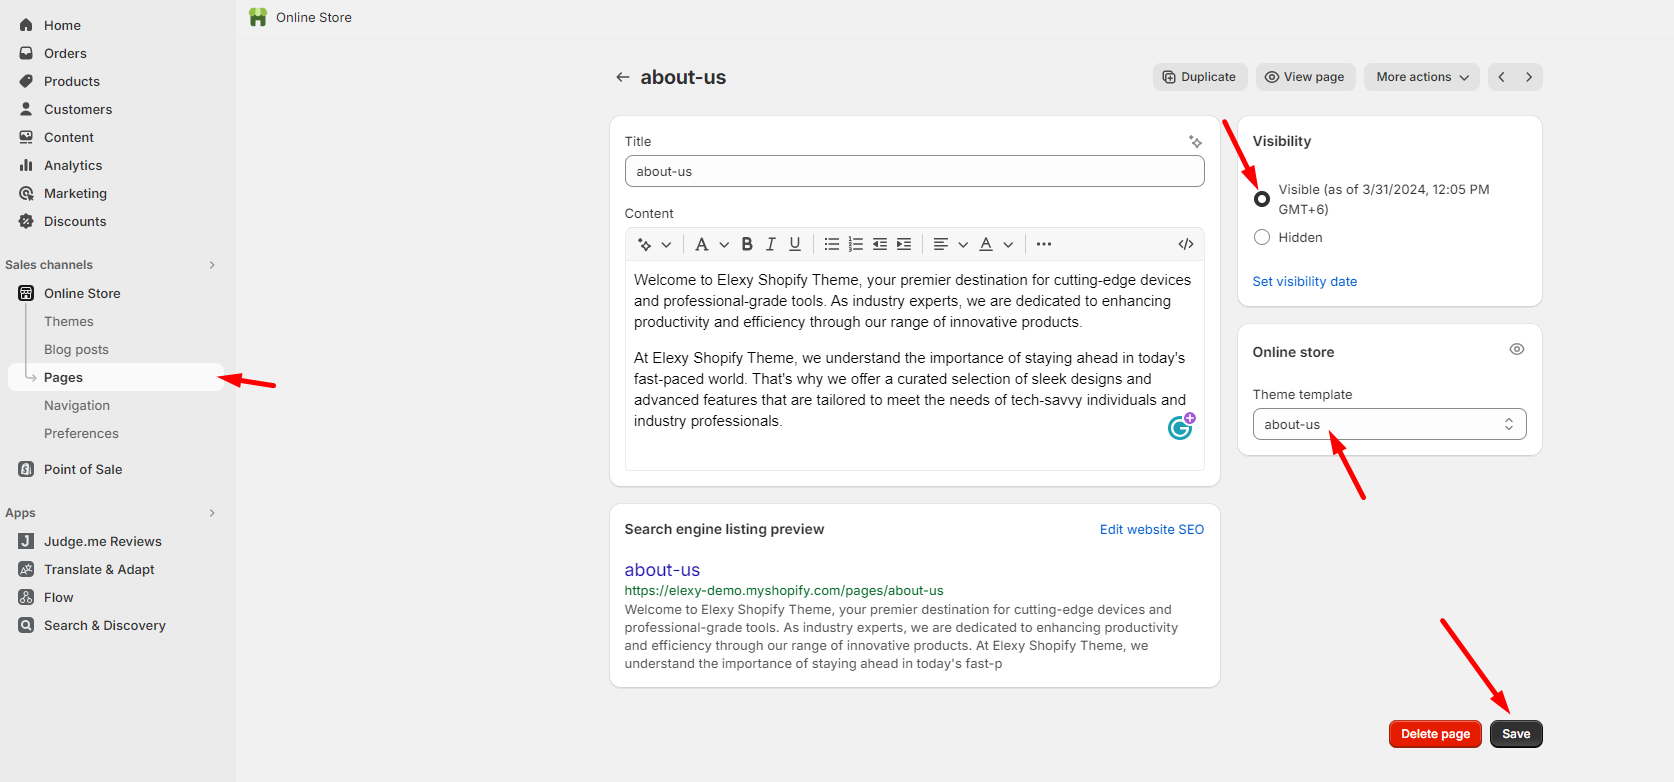Open the Theme template dropdown

pos(1389,424)
